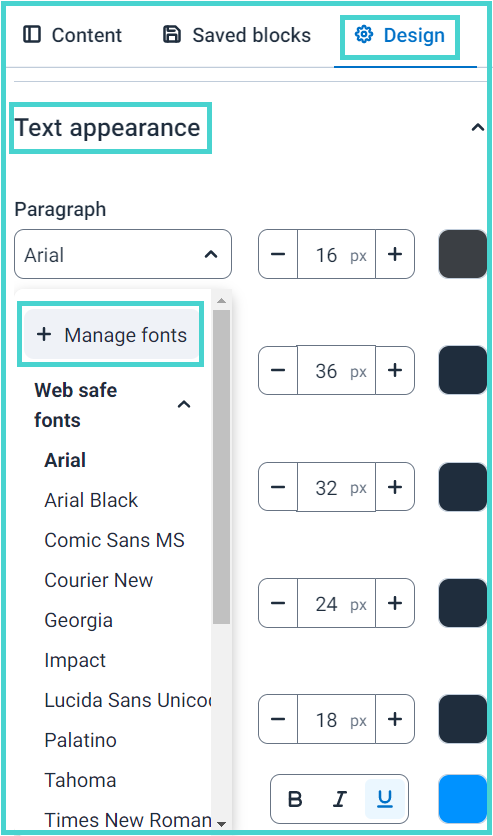
Task: Disable the underline formatting button
Action: (x=384, y=799)
